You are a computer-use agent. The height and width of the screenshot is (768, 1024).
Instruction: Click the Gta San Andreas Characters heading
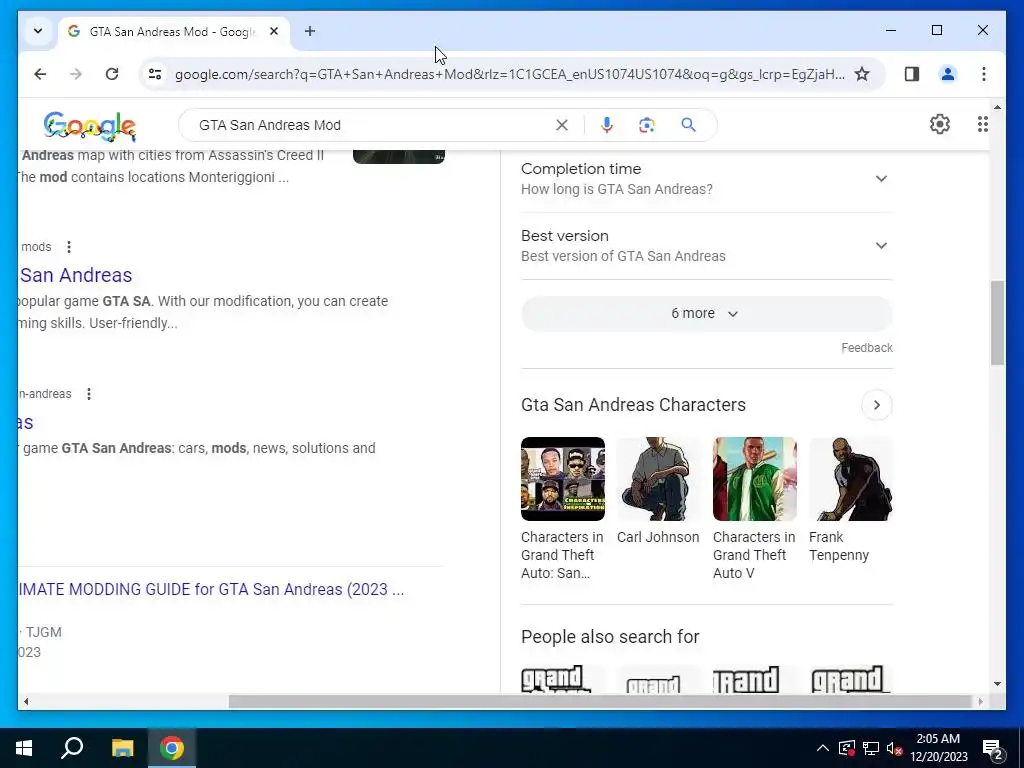(633, 405)
